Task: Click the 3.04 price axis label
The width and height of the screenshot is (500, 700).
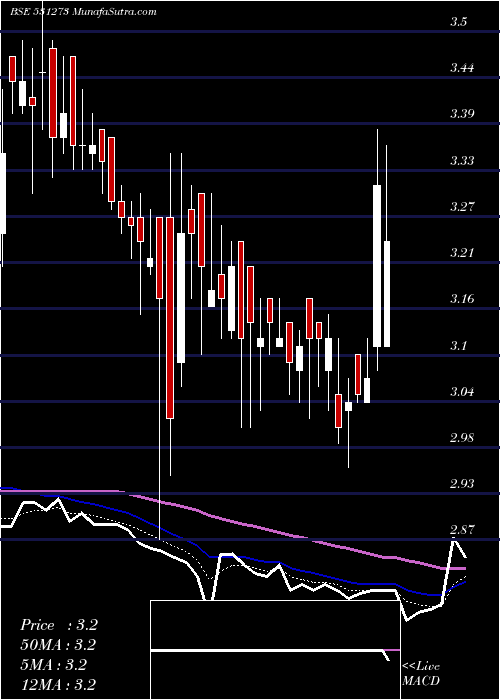Action: [462, 392]
